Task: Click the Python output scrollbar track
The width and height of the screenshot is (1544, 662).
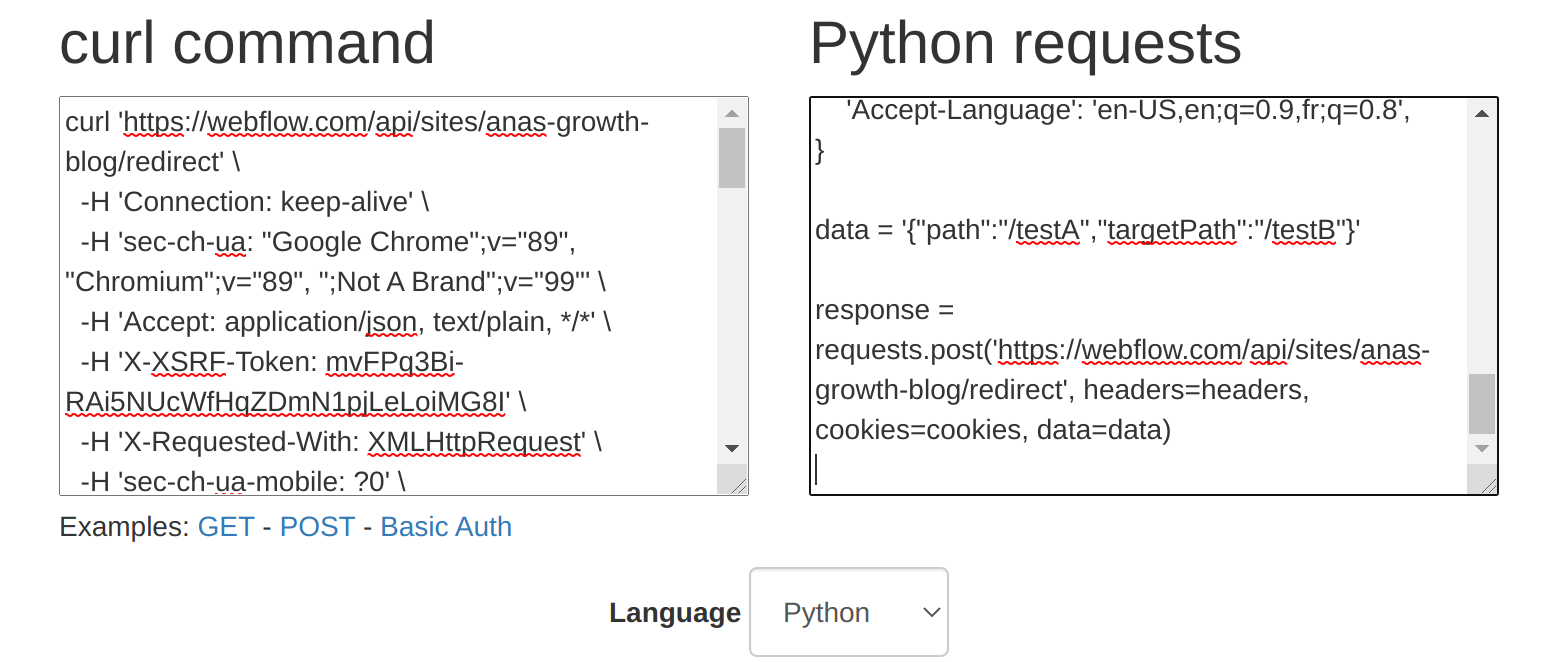Action: [1481, 250]
